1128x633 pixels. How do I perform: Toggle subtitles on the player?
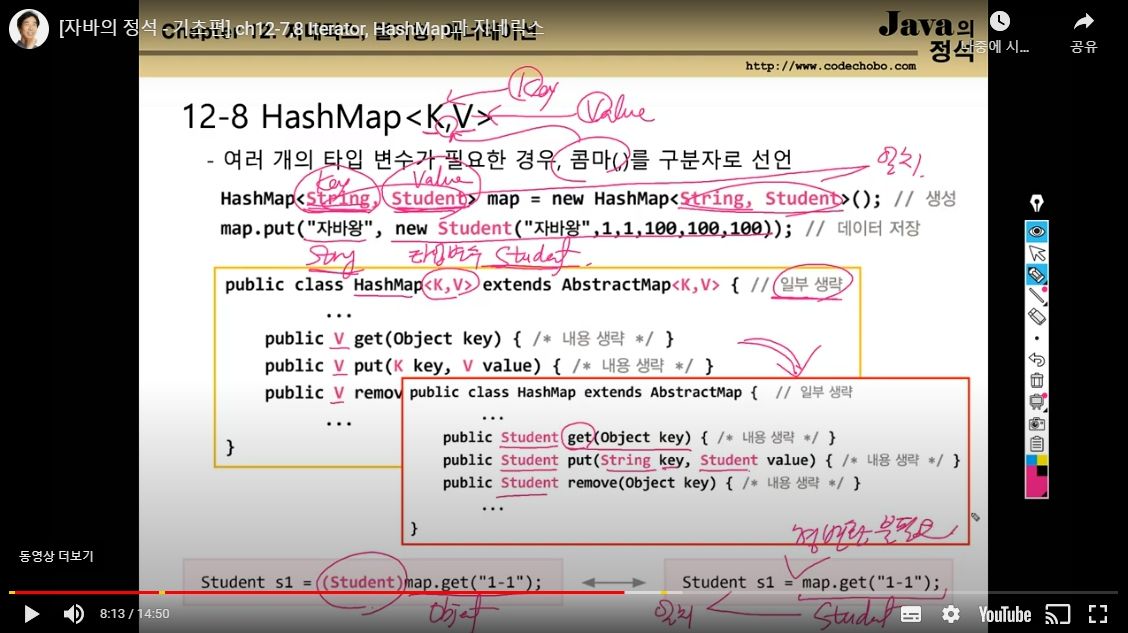click(911, 614)
